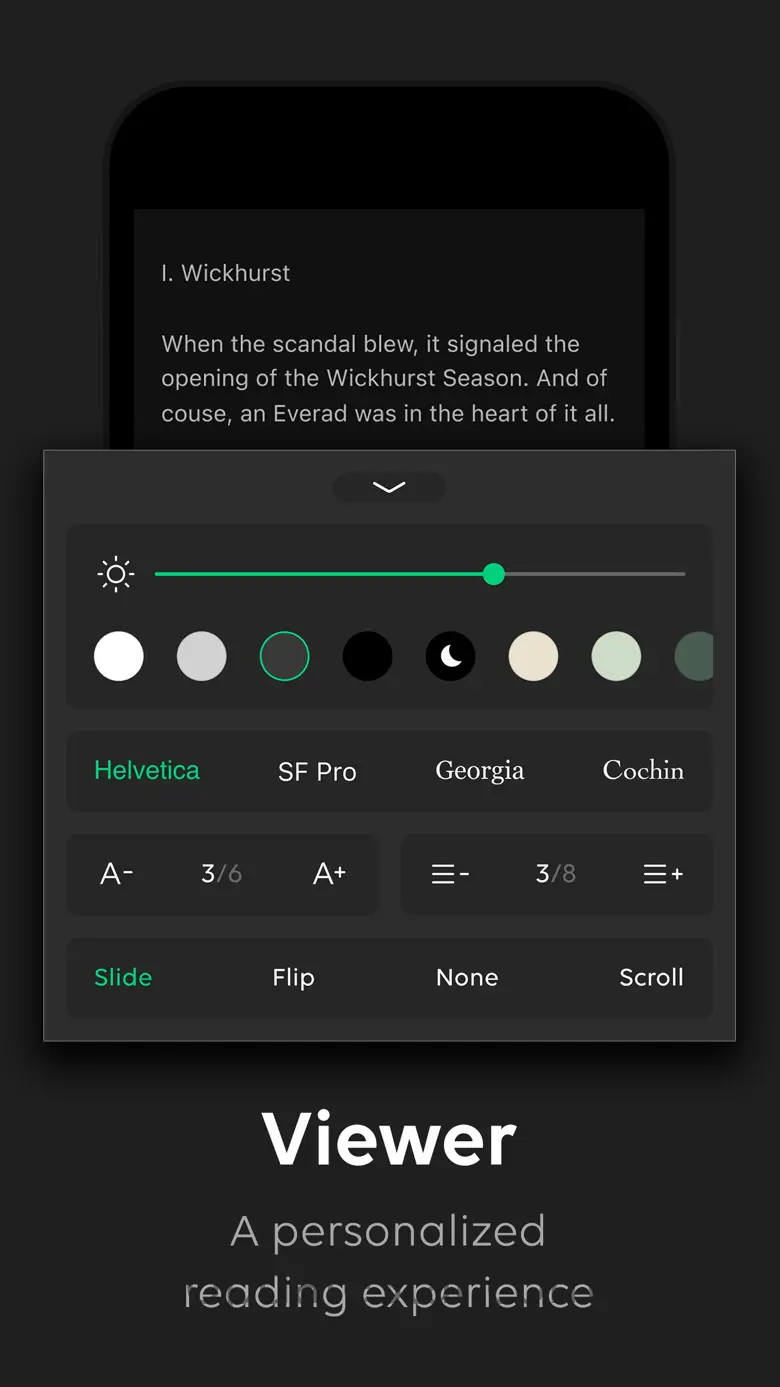This screenshot has height=1387, width=780.
Task: Decrease font size with A- button
Action: coord(117,874)
